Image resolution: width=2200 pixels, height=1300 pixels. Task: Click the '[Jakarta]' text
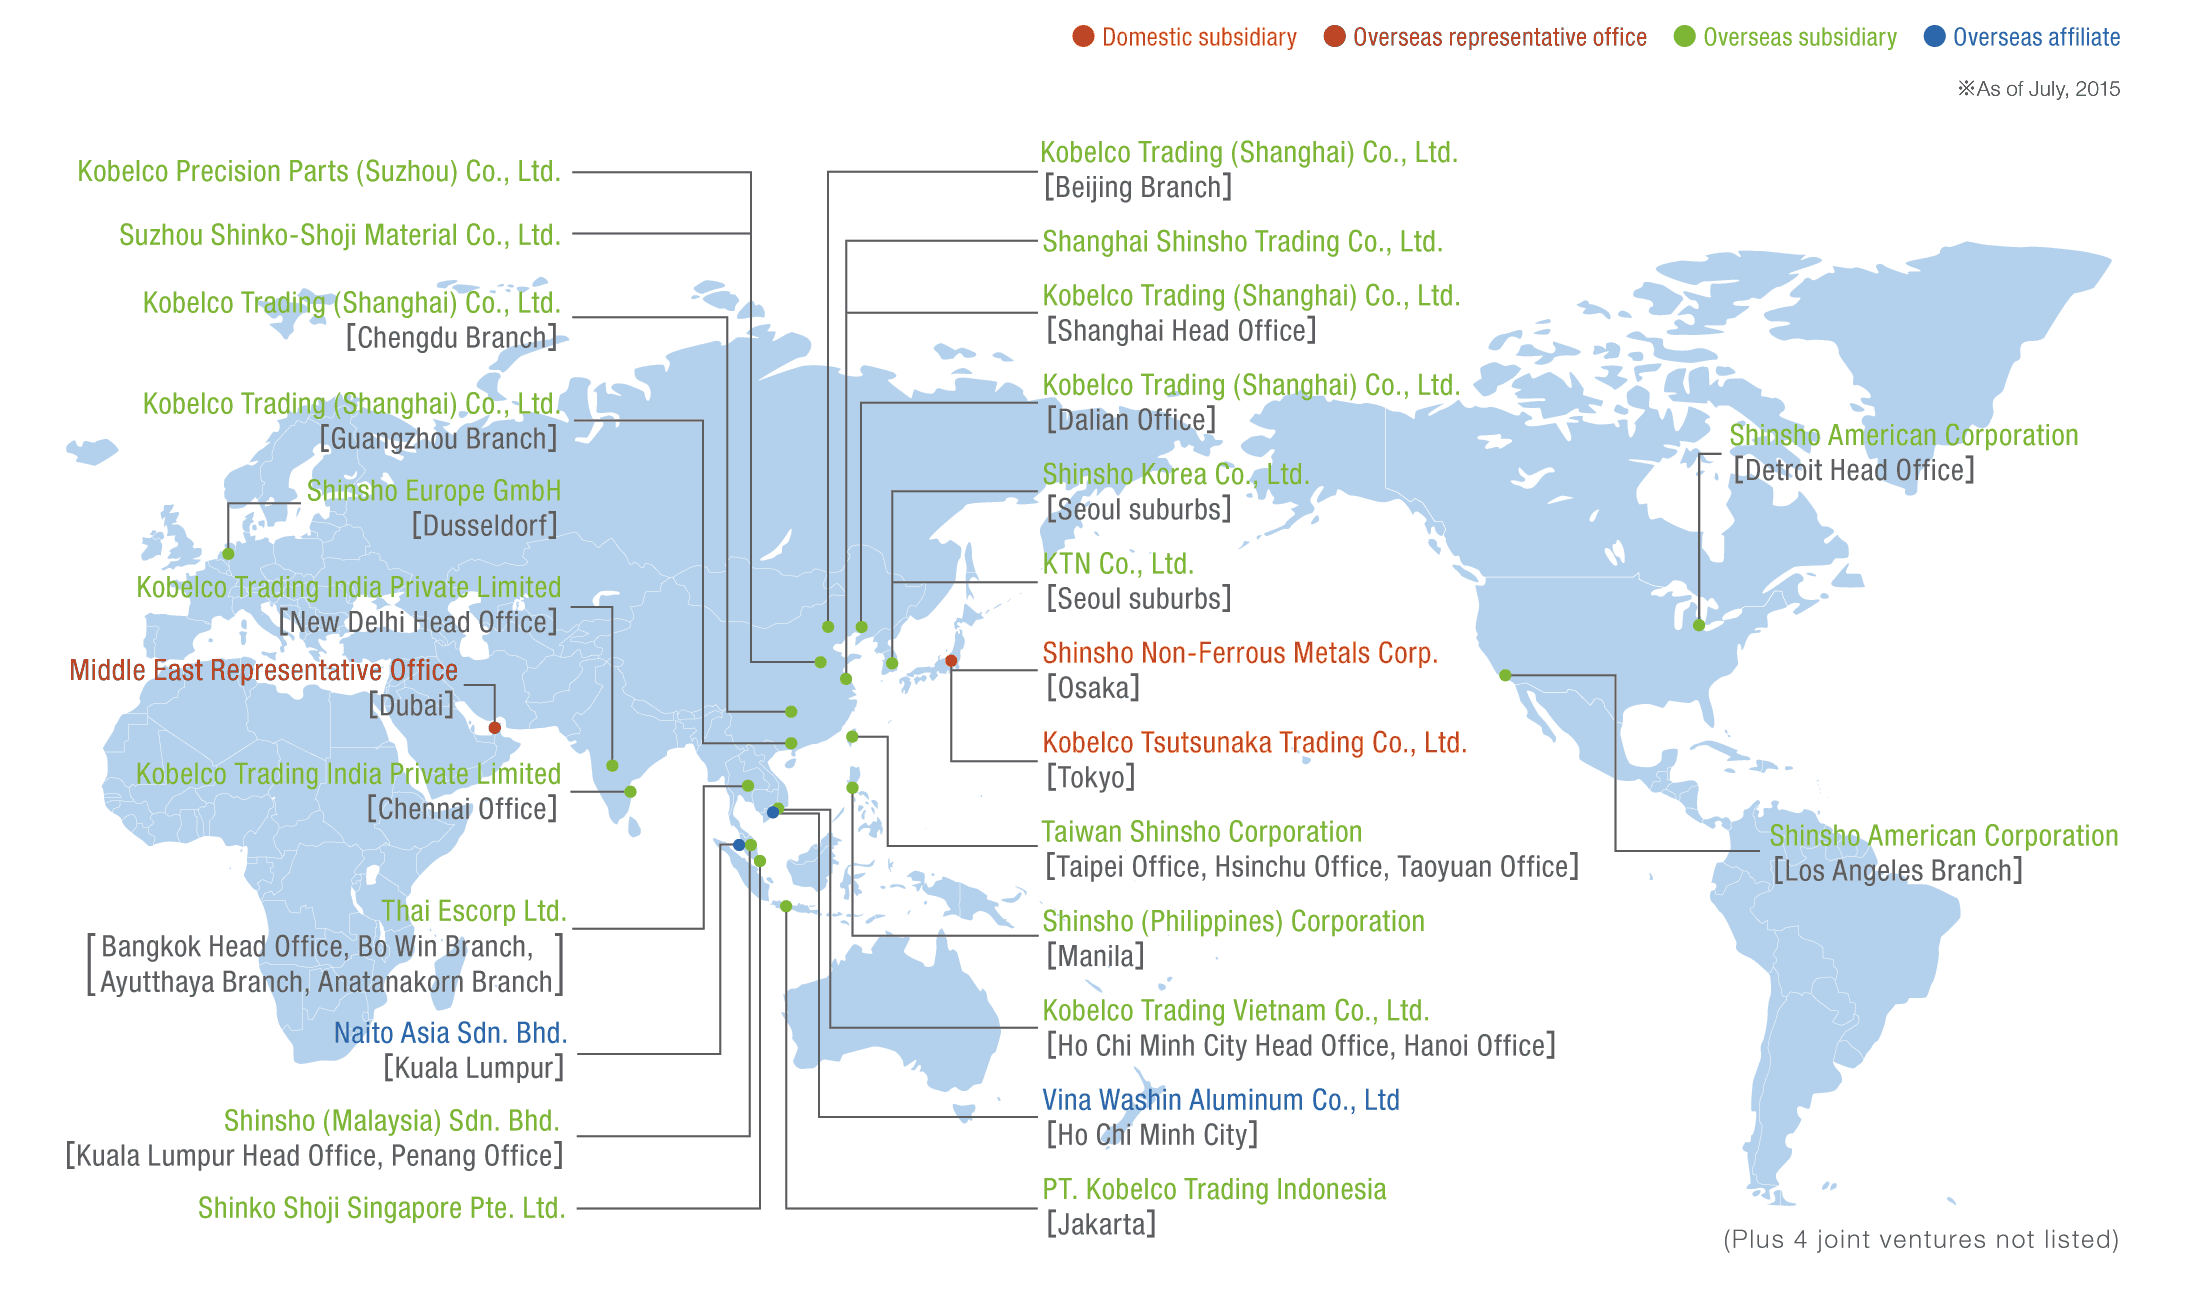click(1101, 1225)
